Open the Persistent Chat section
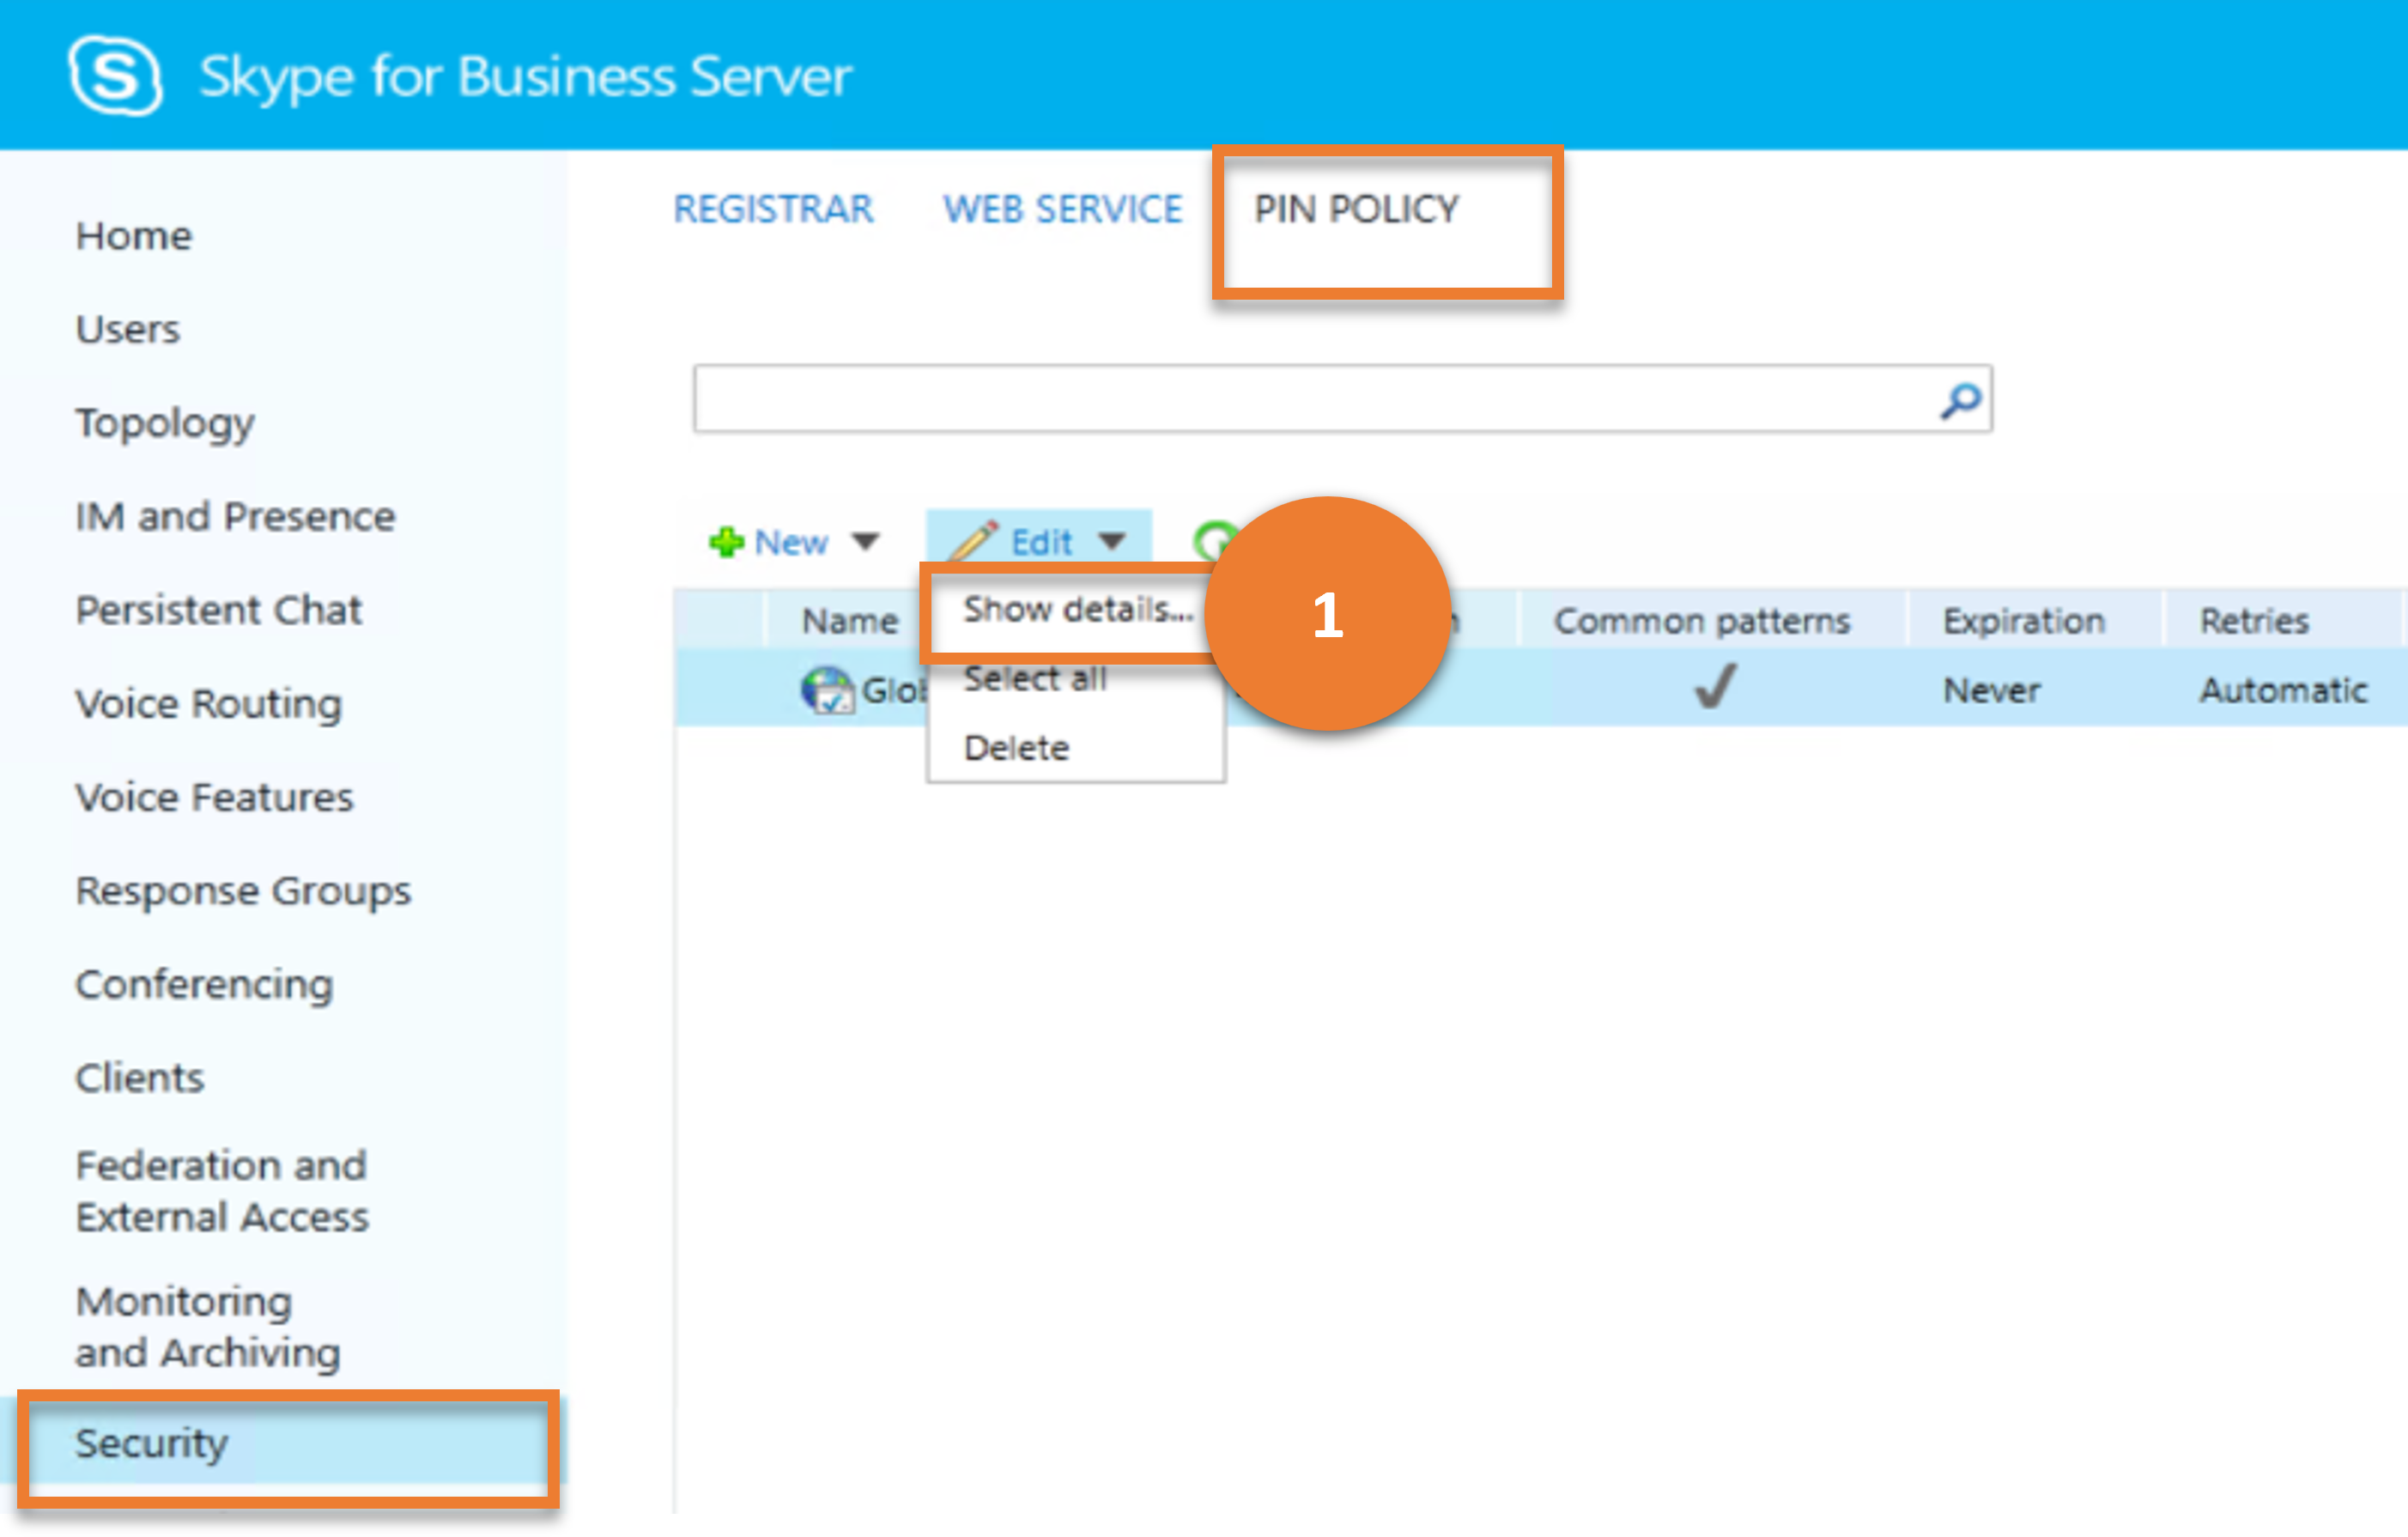Viewport: 2408px width, 1537px height. tap(219, 610)
